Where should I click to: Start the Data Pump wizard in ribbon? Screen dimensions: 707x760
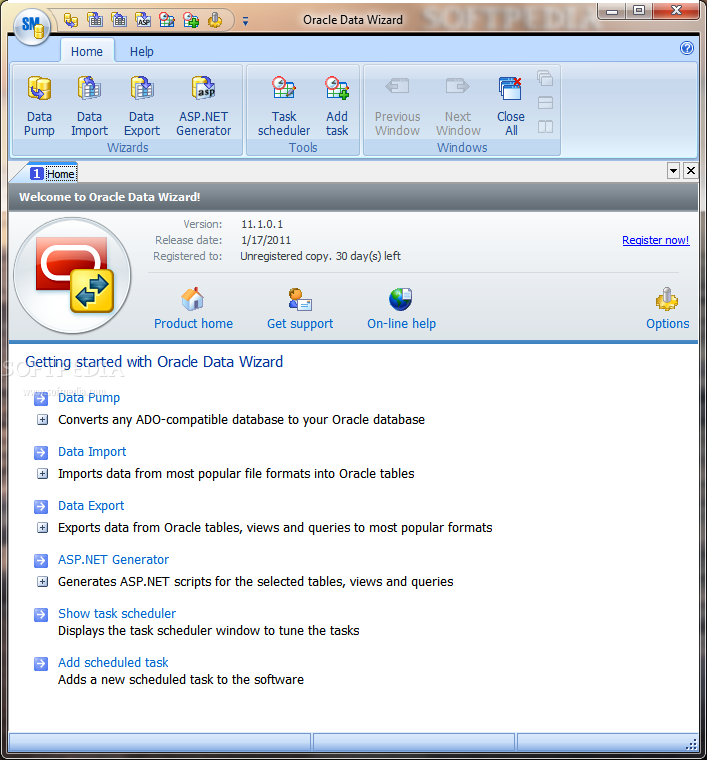pyautogui.click(x=39, y=106)
